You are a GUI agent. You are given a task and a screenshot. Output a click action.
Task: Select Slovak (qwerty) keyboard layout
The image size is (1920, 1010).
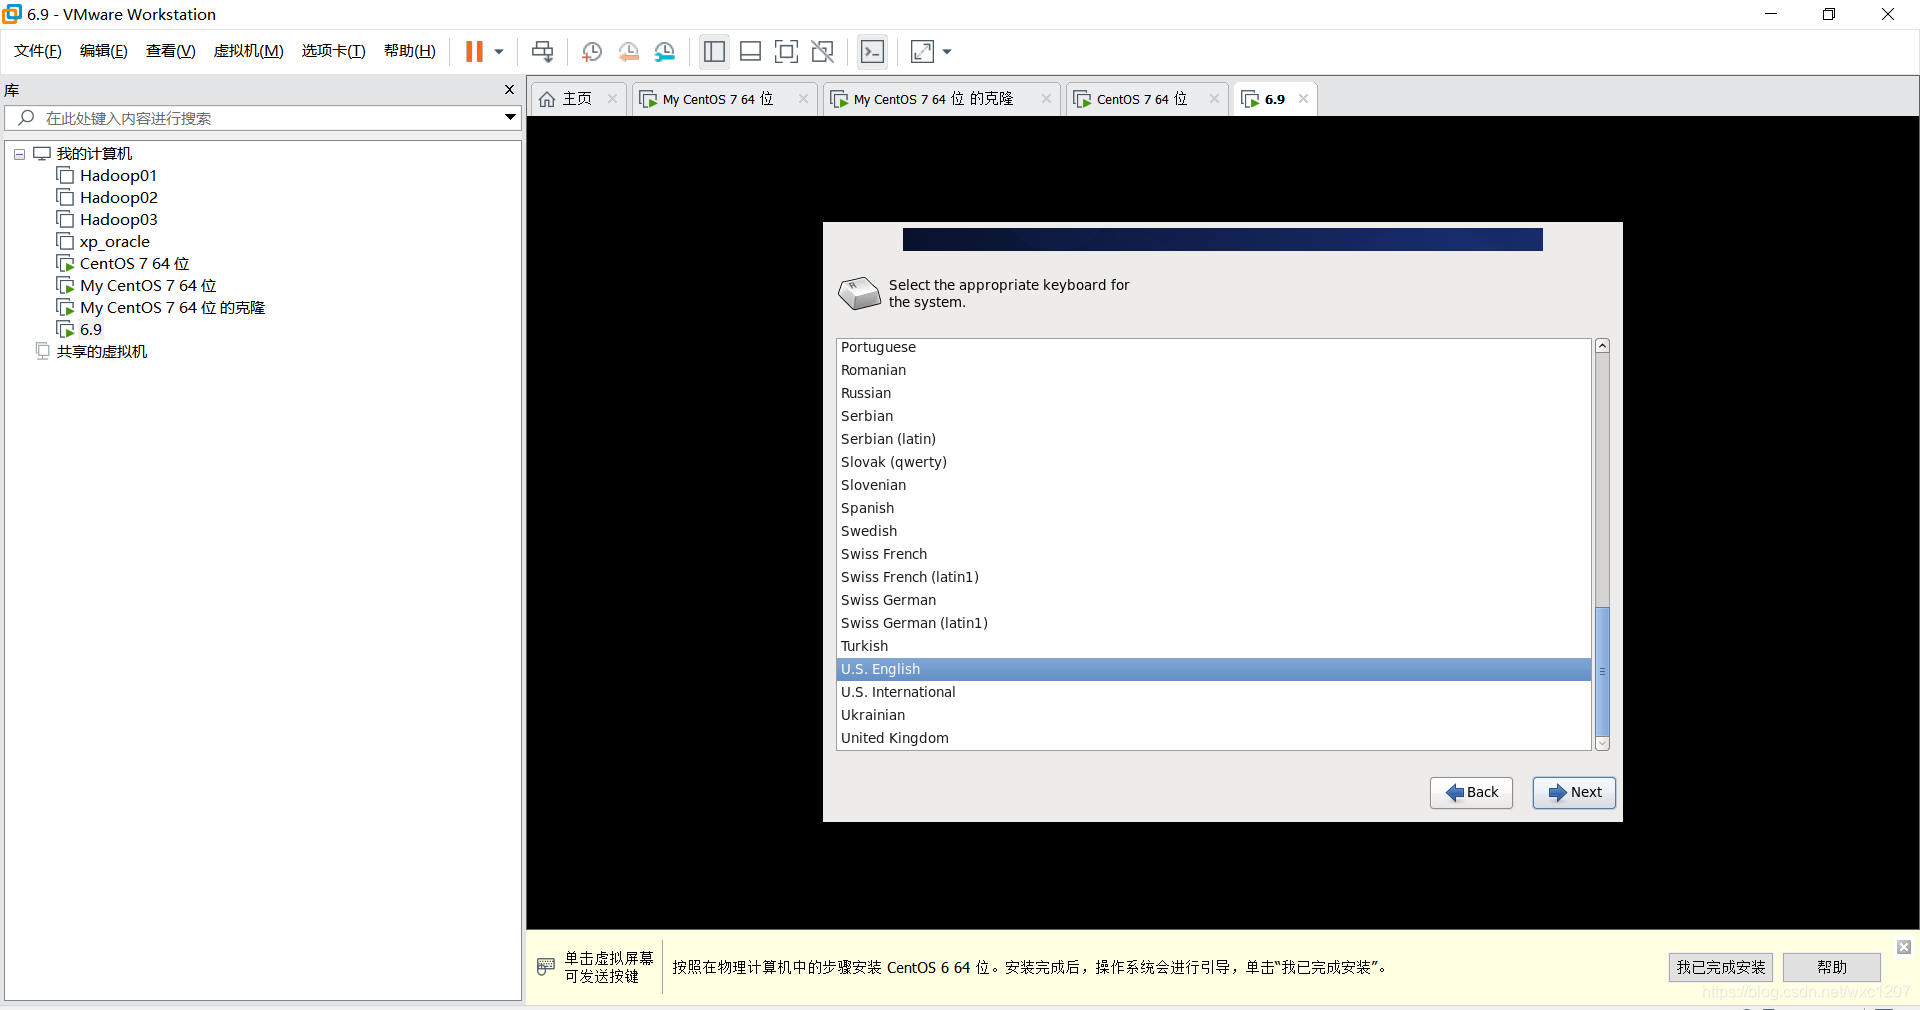[1213, 462]
